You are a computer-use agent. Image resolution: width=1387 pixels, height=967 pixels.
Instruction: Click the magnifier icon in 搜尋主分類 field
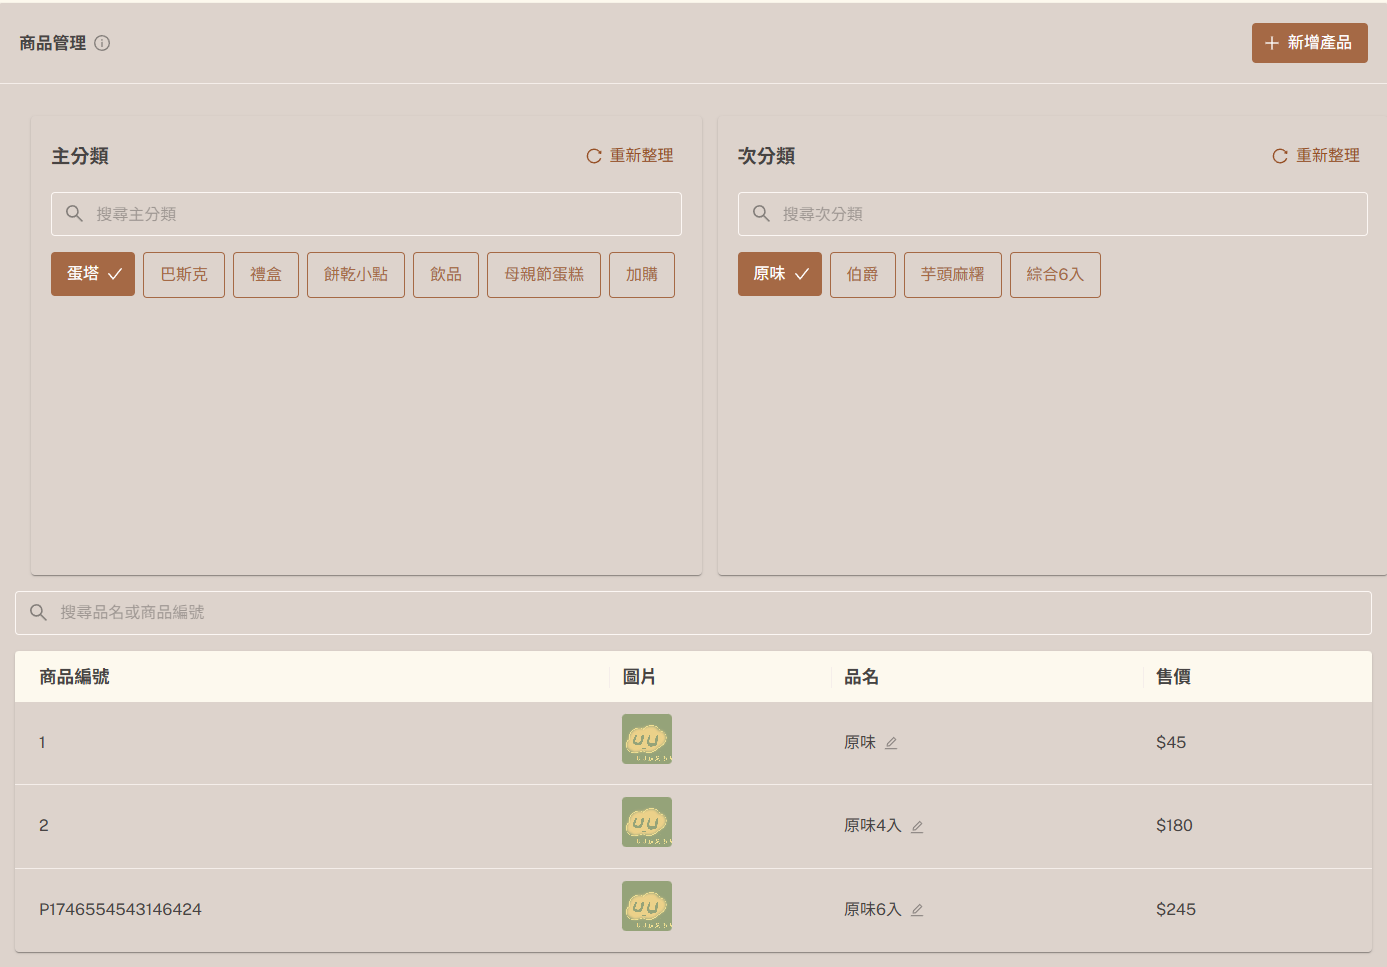[x=74, y=213]
